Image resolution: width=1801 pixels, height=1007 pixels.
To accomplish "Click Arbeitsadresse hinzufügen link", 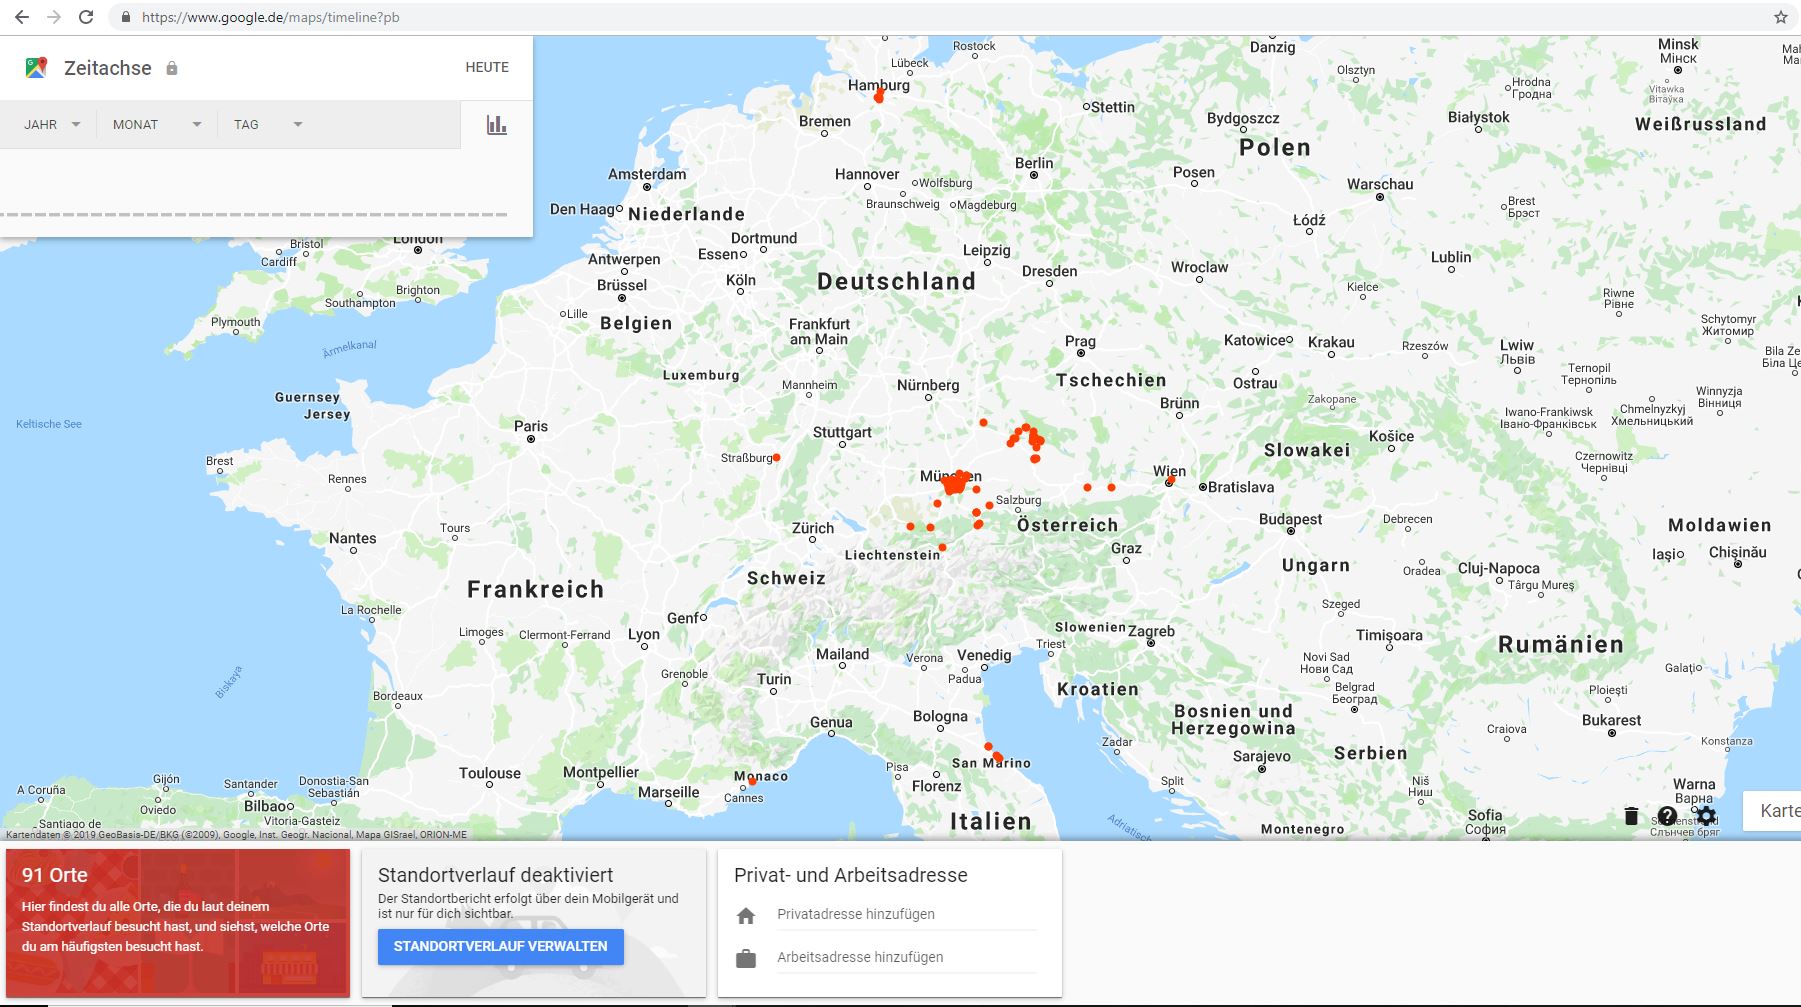I will click(x=860, y=957).
